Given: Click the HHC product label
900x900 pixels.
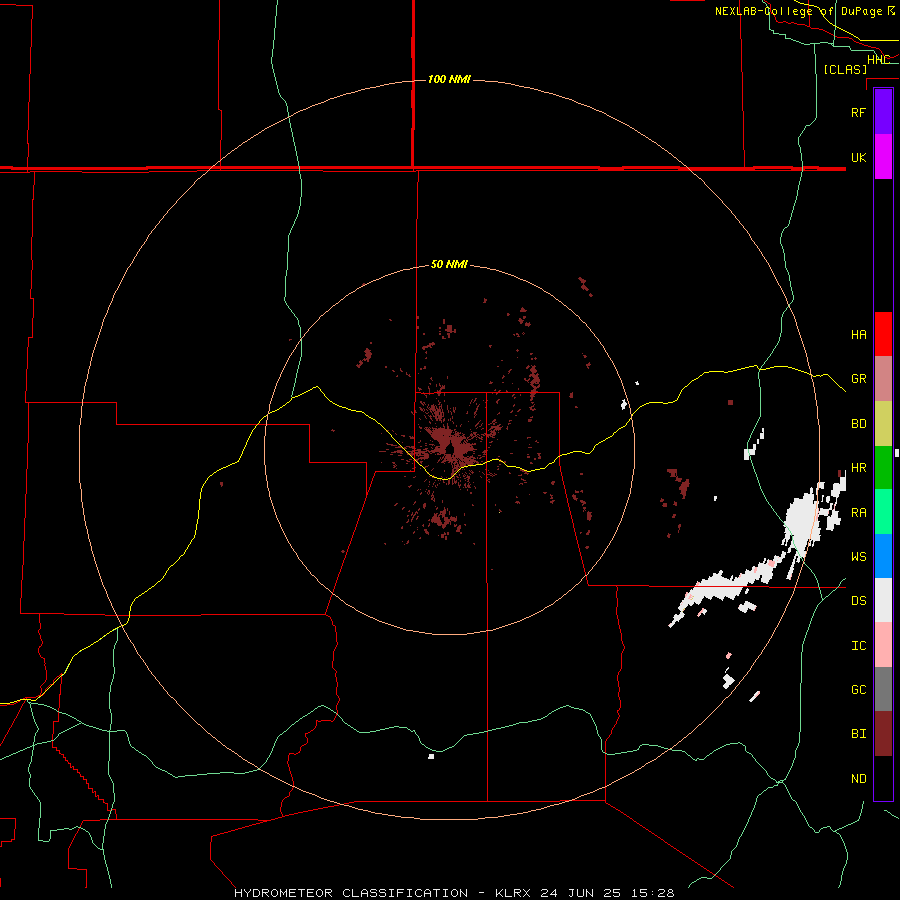Looking at the screenshot, I should click(878, 60).
